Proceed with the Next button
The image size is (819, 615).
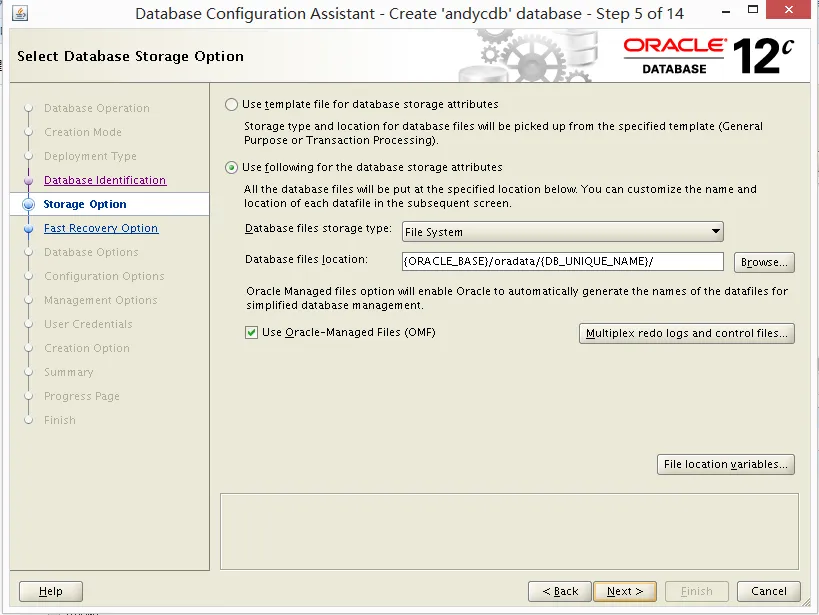click(625, 591)
